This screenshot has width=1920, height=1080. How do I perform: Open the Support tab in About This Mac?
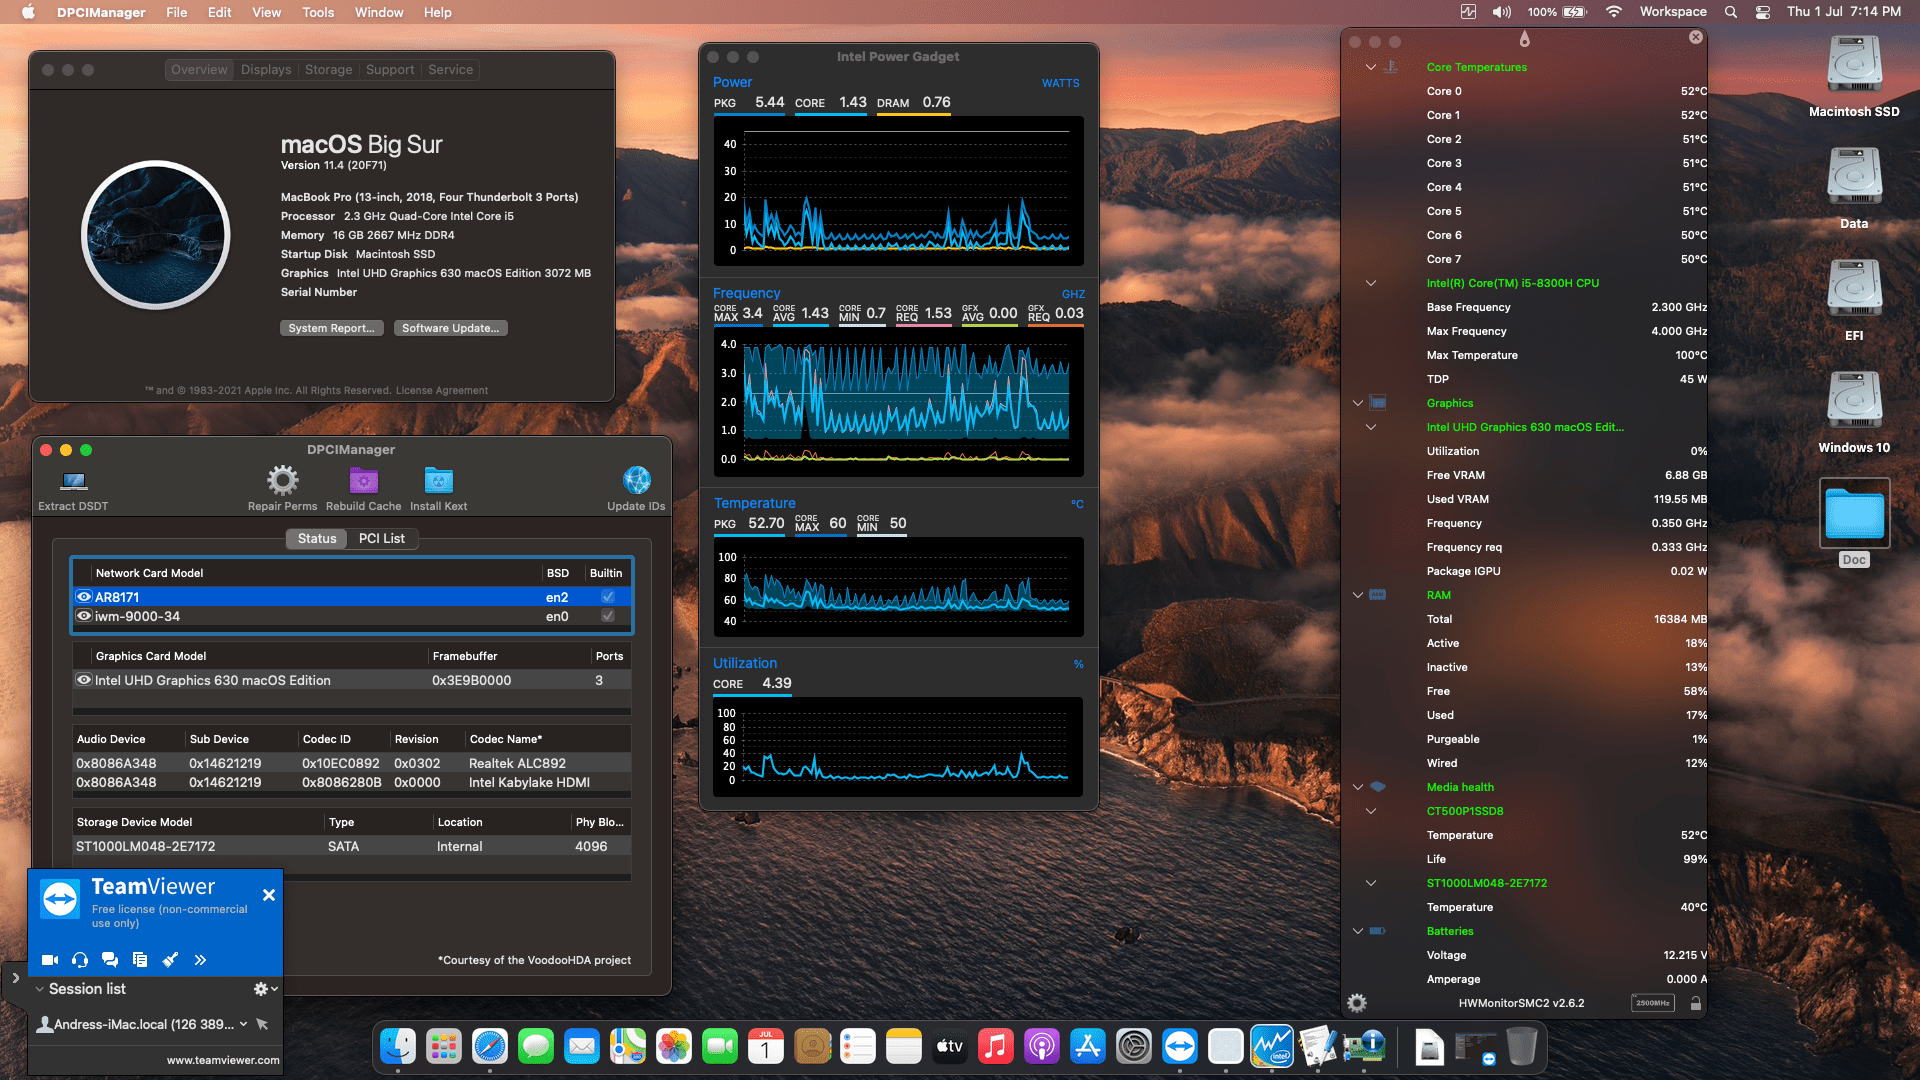tap(390, 70)
